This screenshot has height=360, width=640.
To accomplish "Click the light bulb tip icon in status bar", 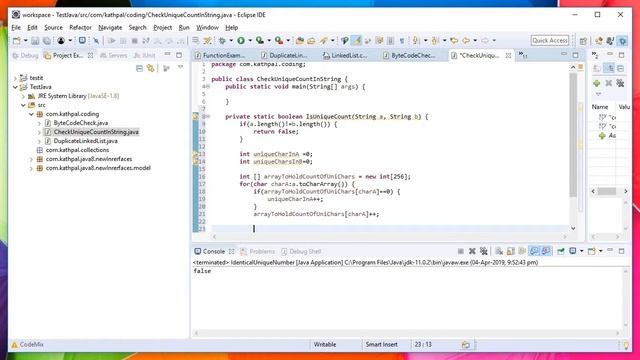I will (627, 345).
